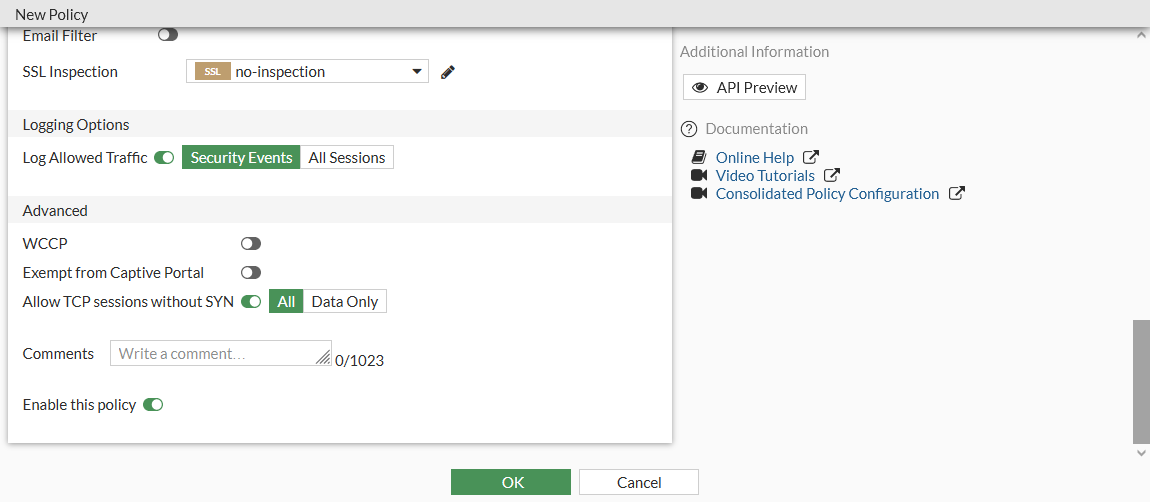1150x502 pixels.
Task: Disable the Enable this policy toggle
Action: pyautogui.click(x=153, y=405)
